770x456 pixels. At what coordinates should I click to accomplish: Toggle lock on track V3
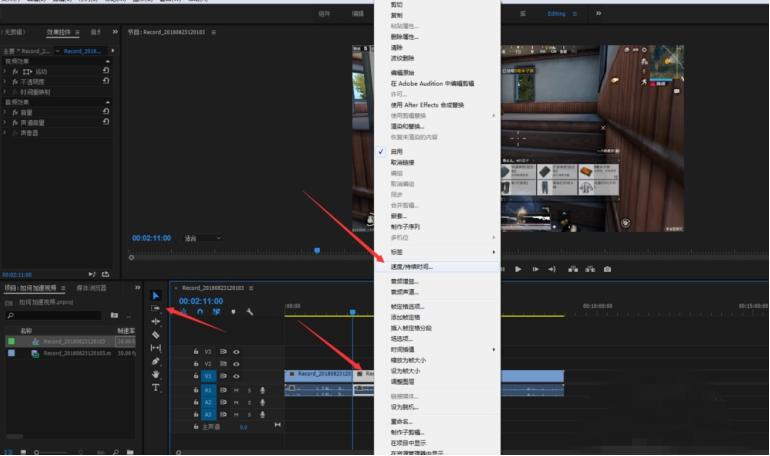196,352
